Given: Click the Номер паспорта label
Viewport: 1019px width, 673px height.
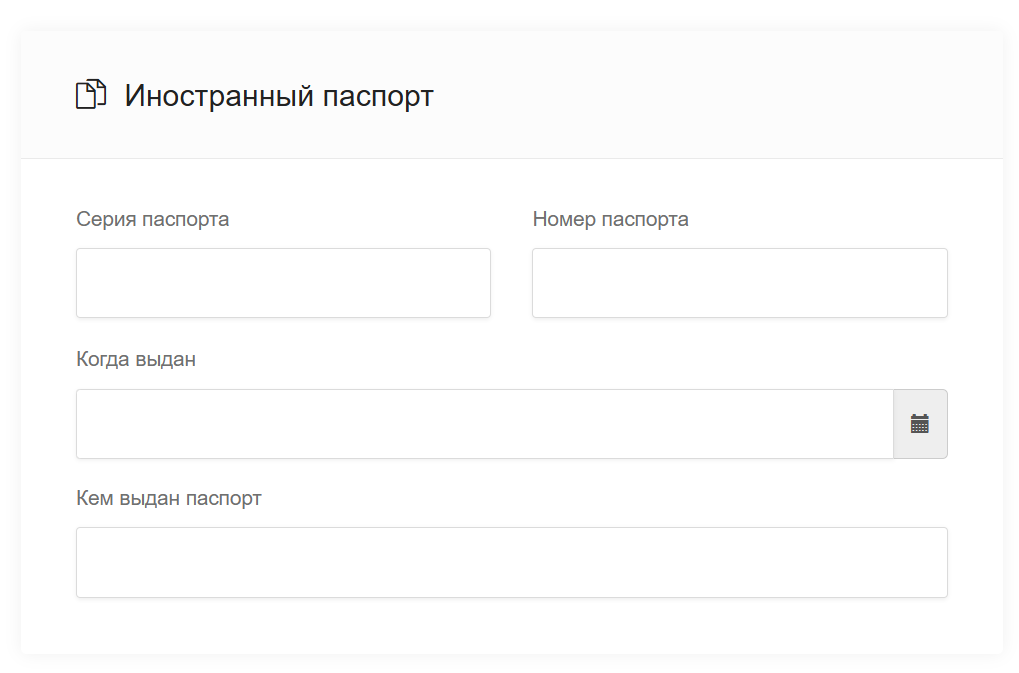Looking at the screenshot, I should [x=610, y=219].
